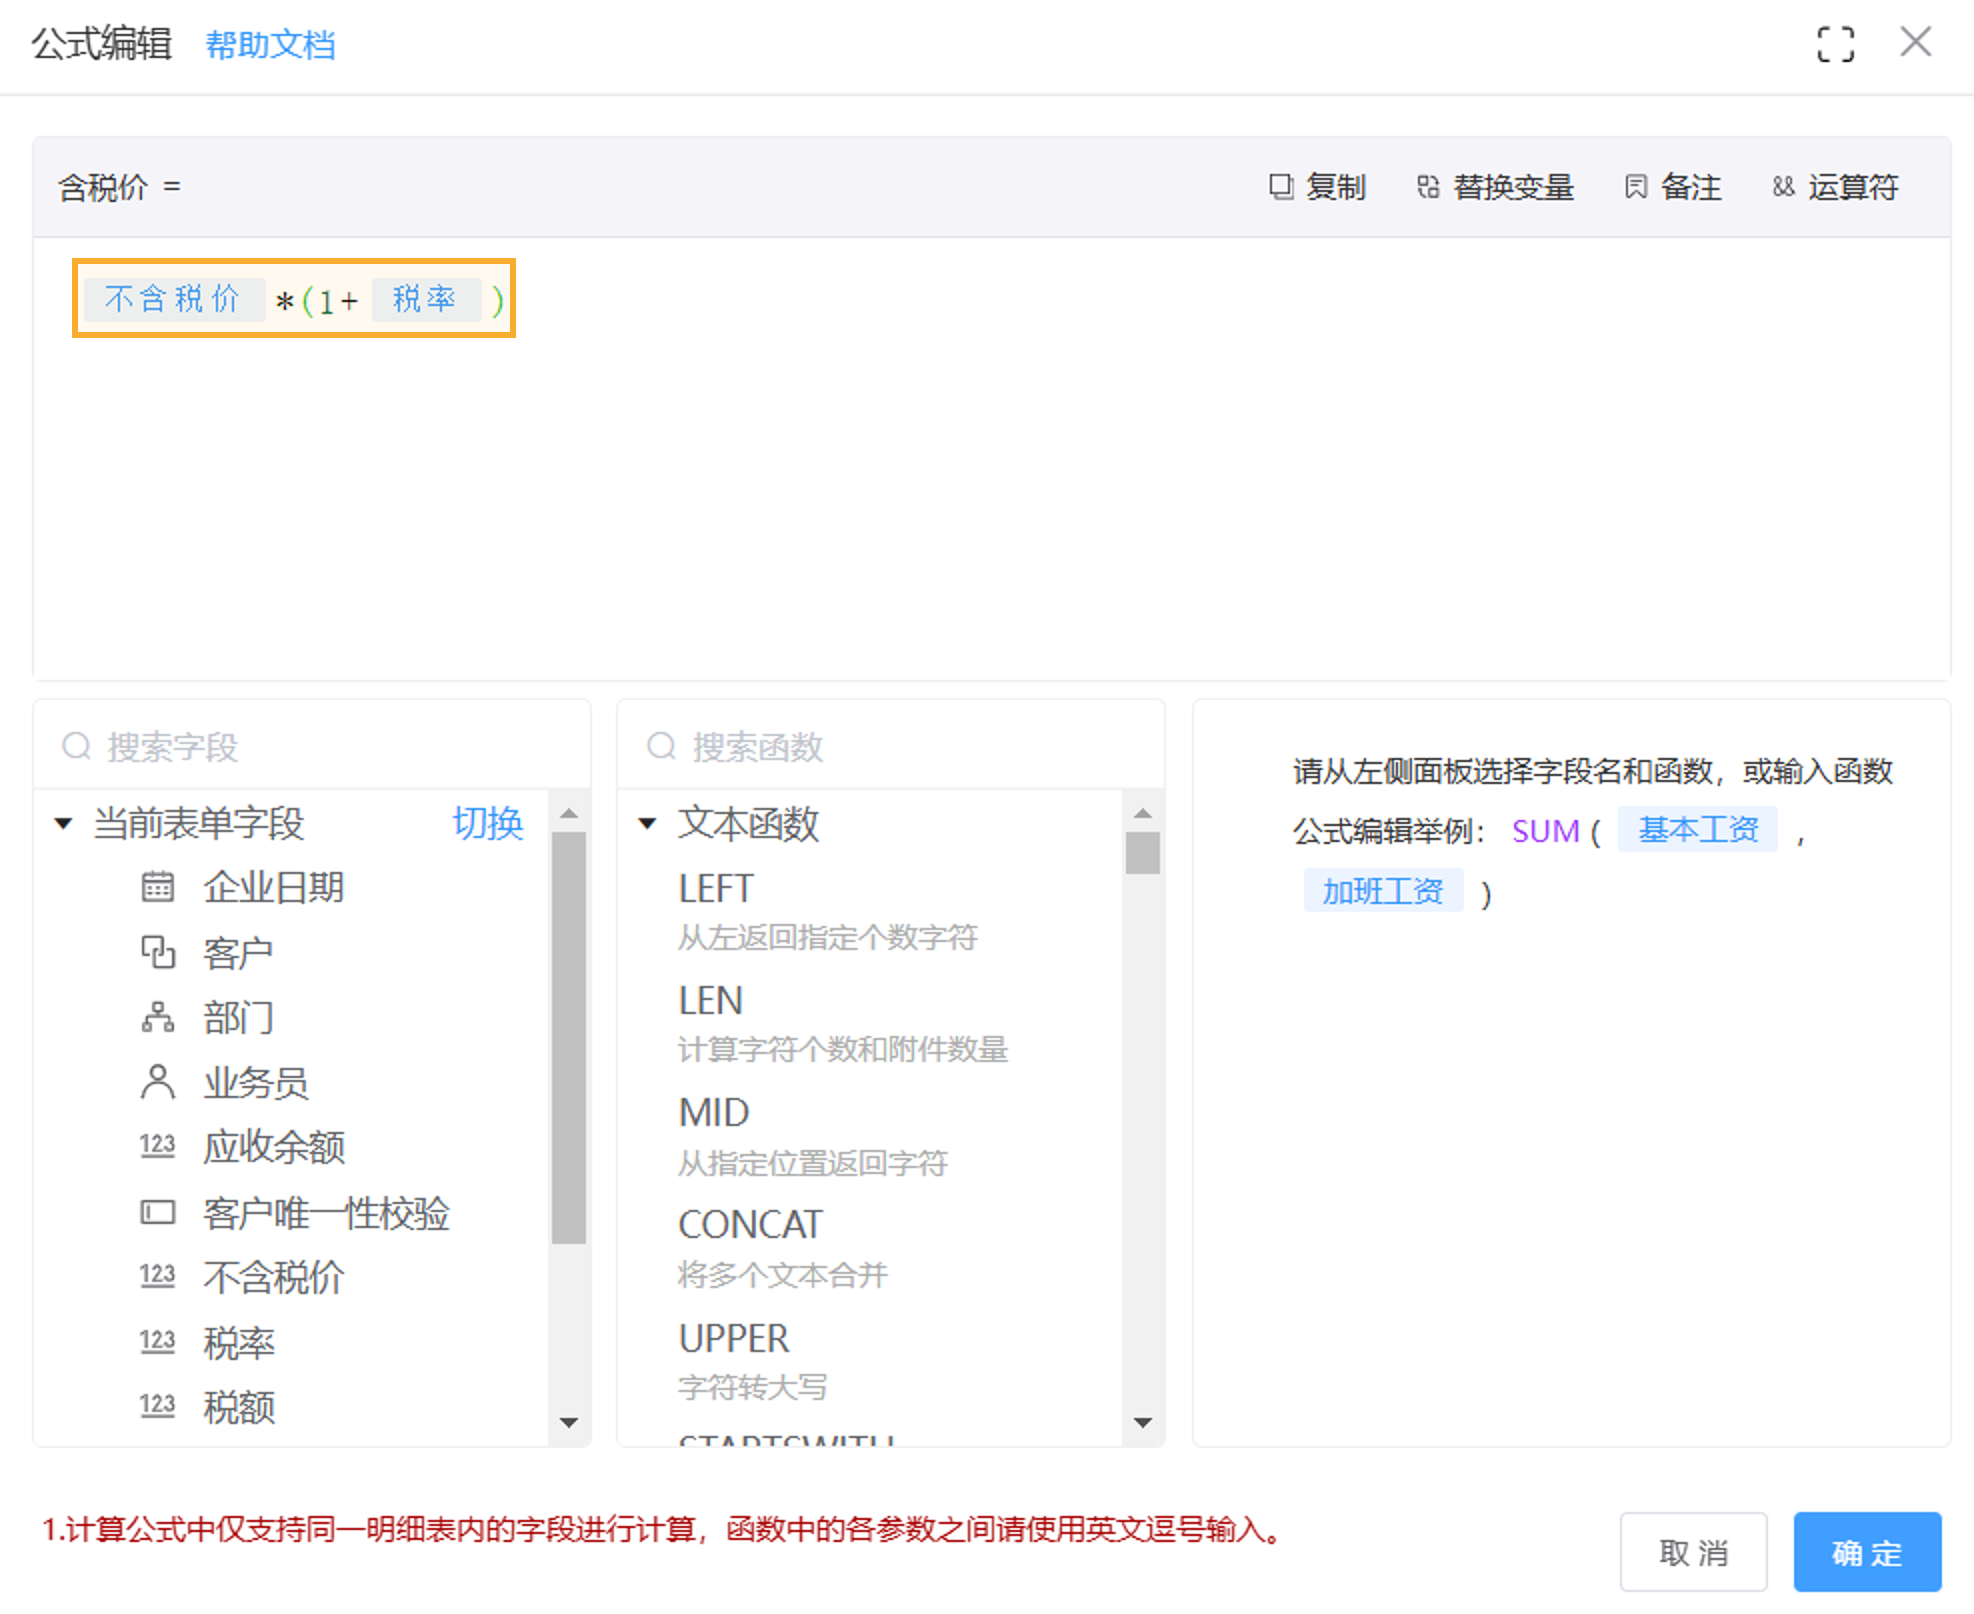The height and width of the screenshot is (1614, 1974).
Task: Select the MID function
Action: (713, 1112)
